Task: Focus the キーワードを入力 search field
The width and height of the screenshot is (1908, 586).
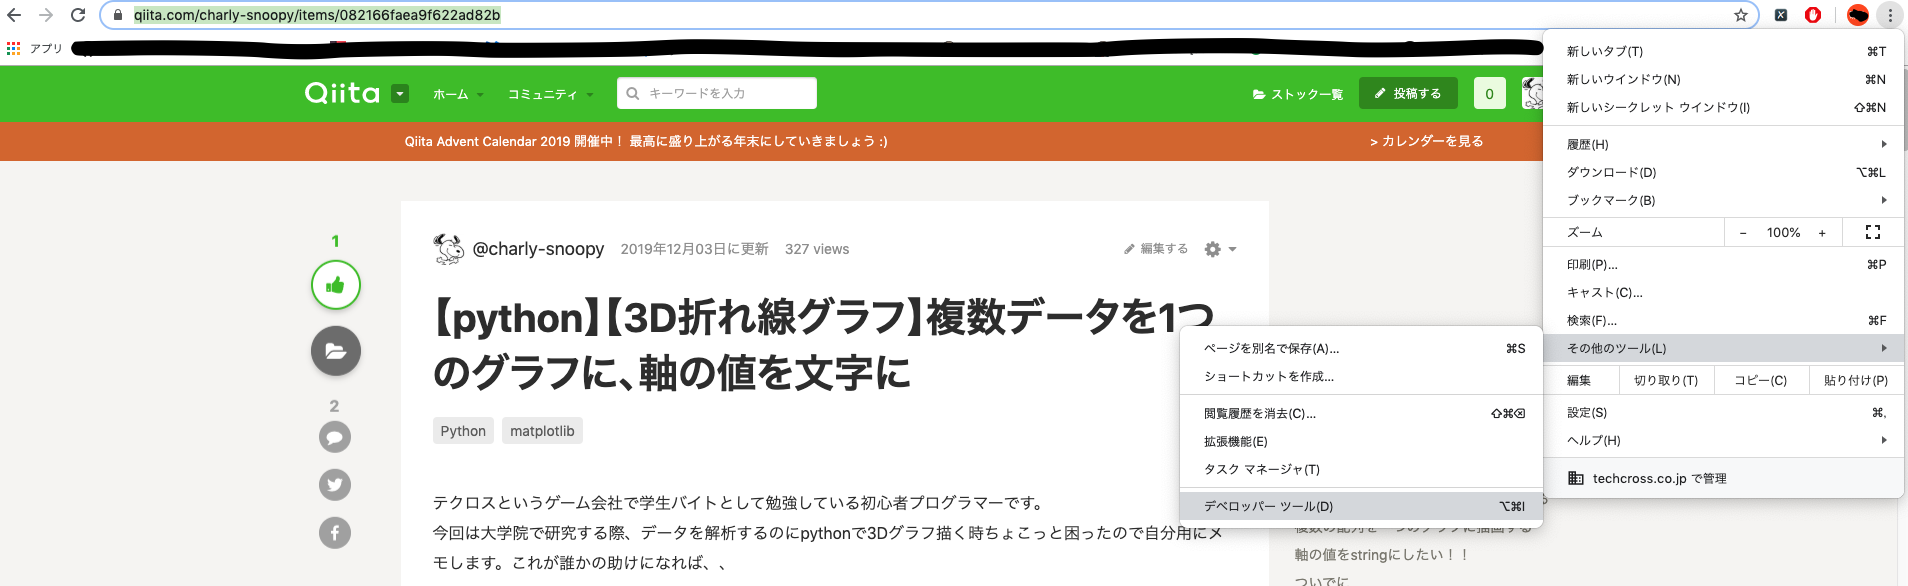Action: (x=717, y=93)
